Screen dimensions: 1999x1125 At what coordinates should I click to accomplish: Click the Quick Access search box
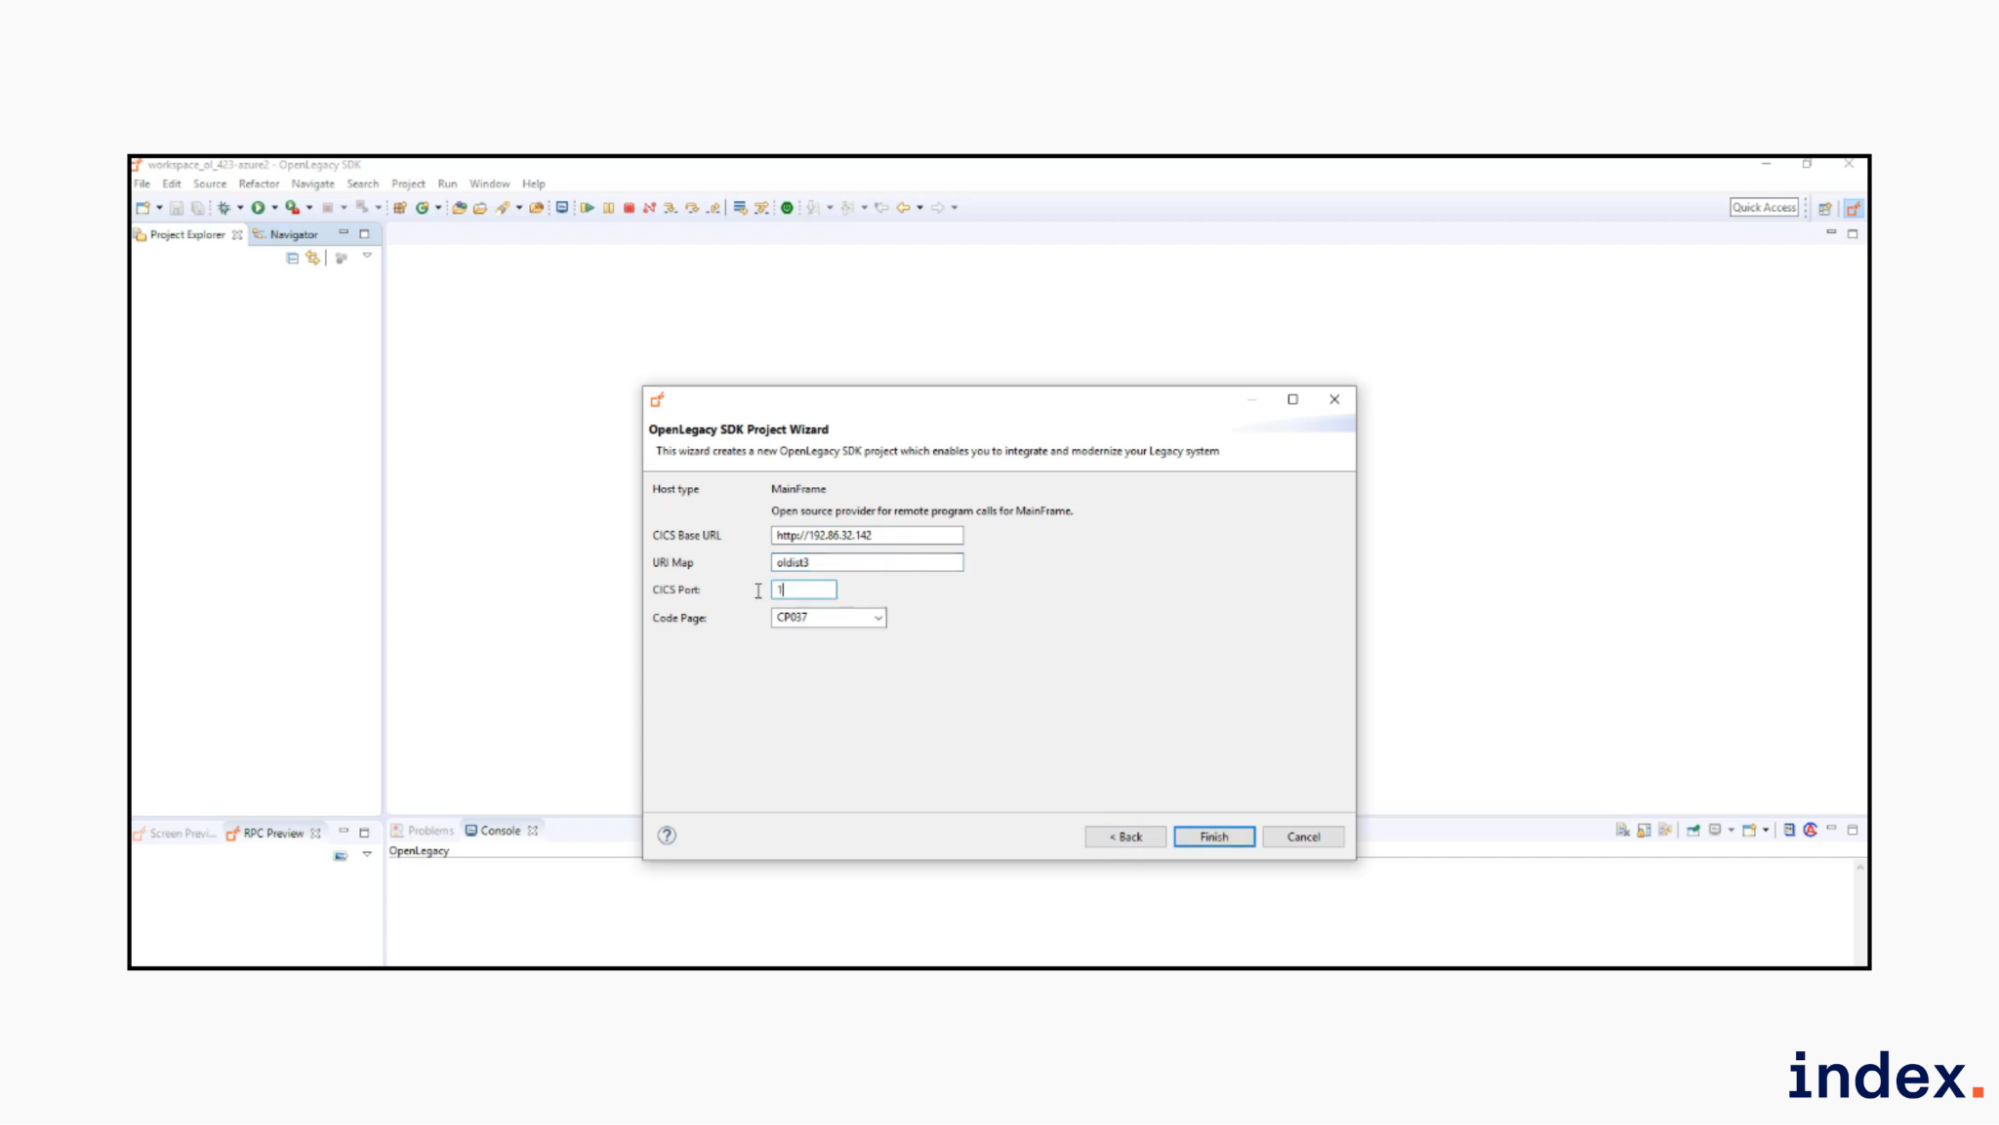tap(1763, 207)
